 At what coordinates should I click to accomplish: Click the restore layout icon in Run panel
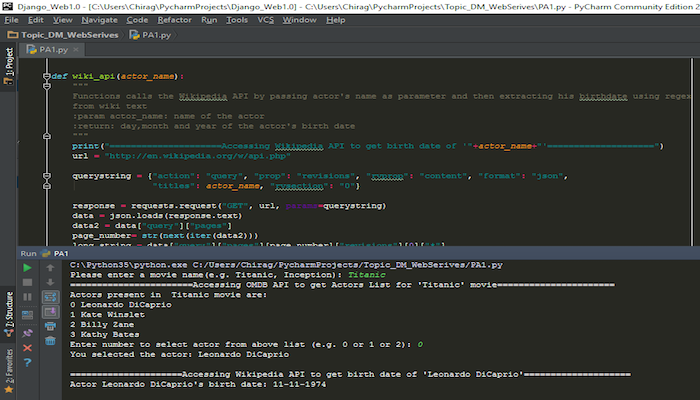pyautogui.click(x=27, y=315)
